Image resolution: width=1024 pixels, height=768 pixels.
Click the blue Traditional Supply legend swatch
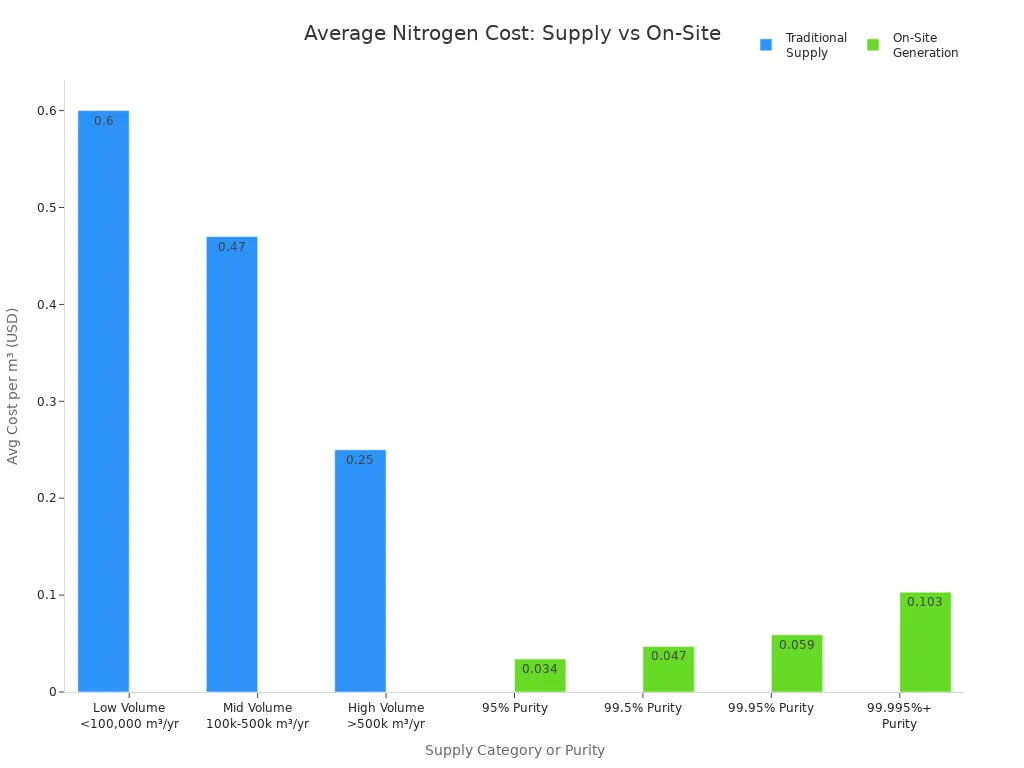(x=764, y=44)
